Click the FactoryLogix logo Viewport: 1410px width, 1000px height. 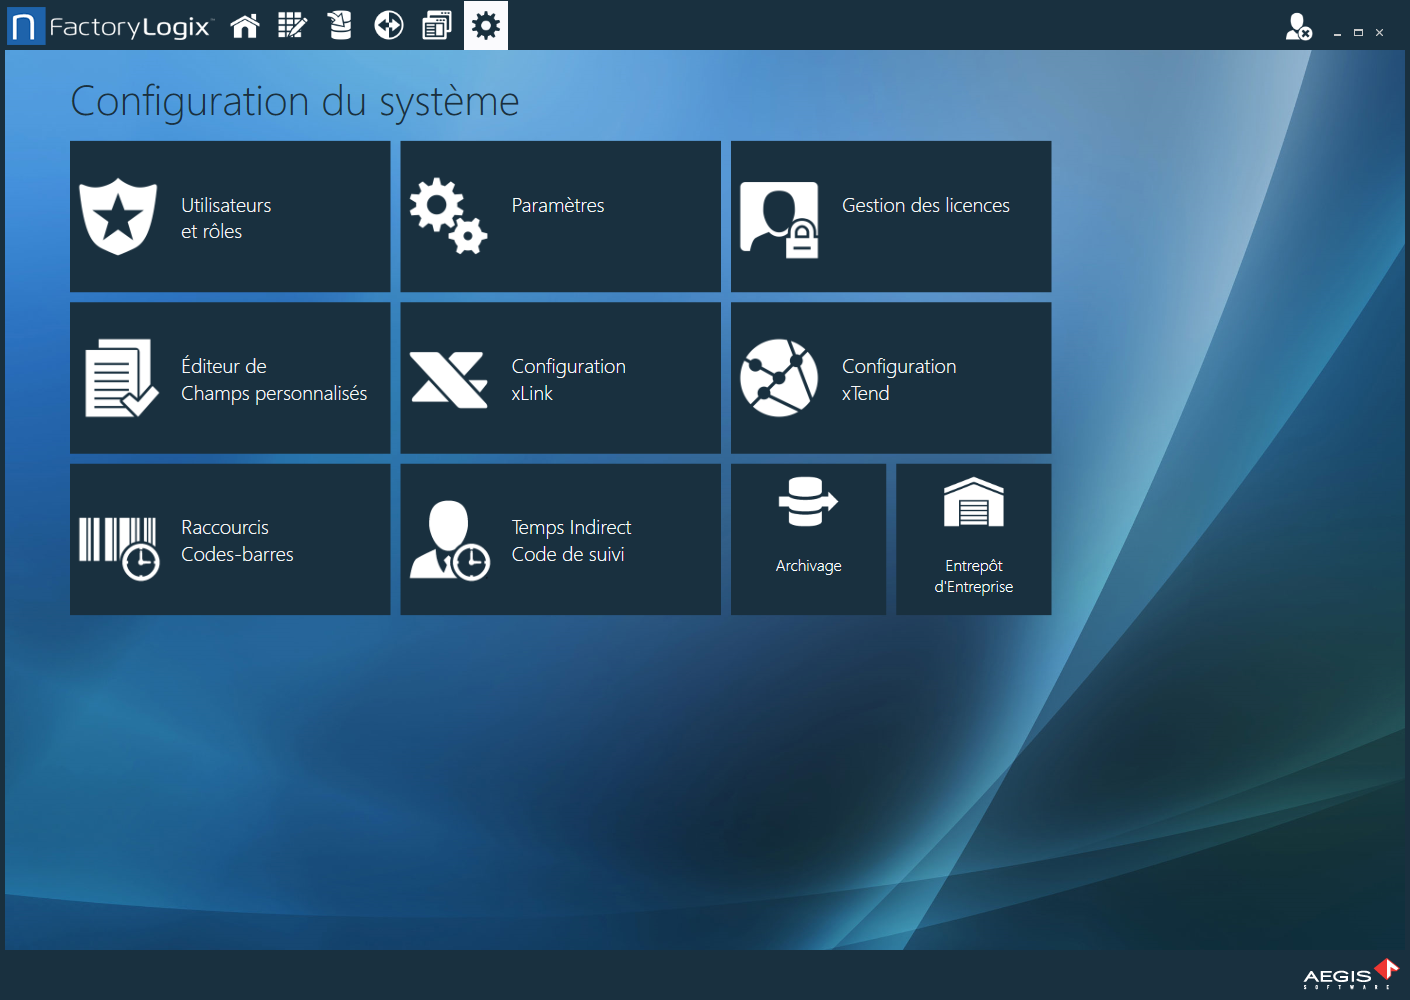tap(110, 26)
